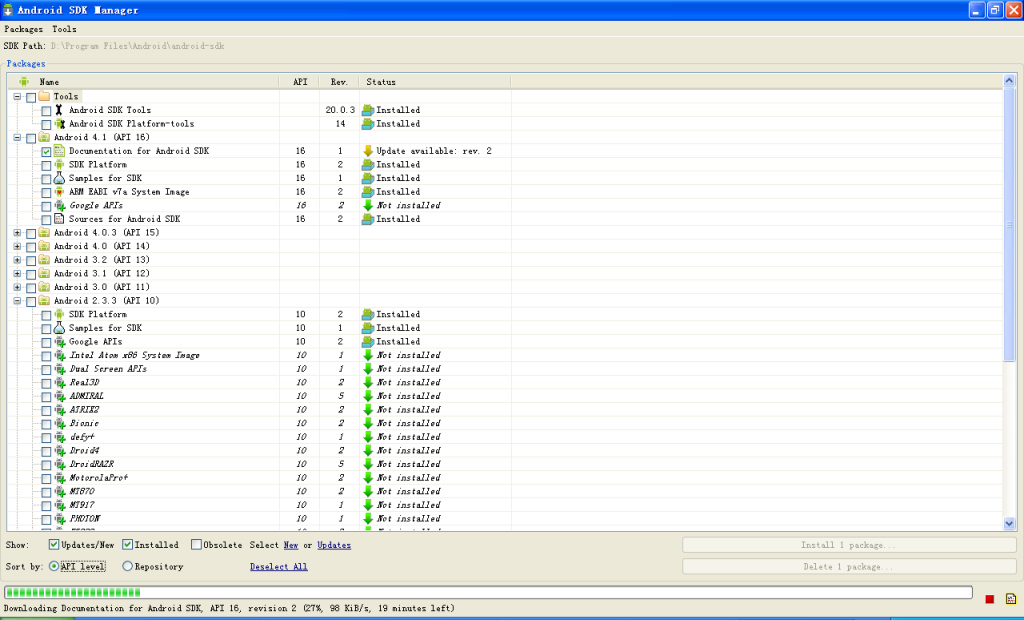
Task: Check the Intel Atom x86 System Image checkbox
Action: click(x=46, y=356)
